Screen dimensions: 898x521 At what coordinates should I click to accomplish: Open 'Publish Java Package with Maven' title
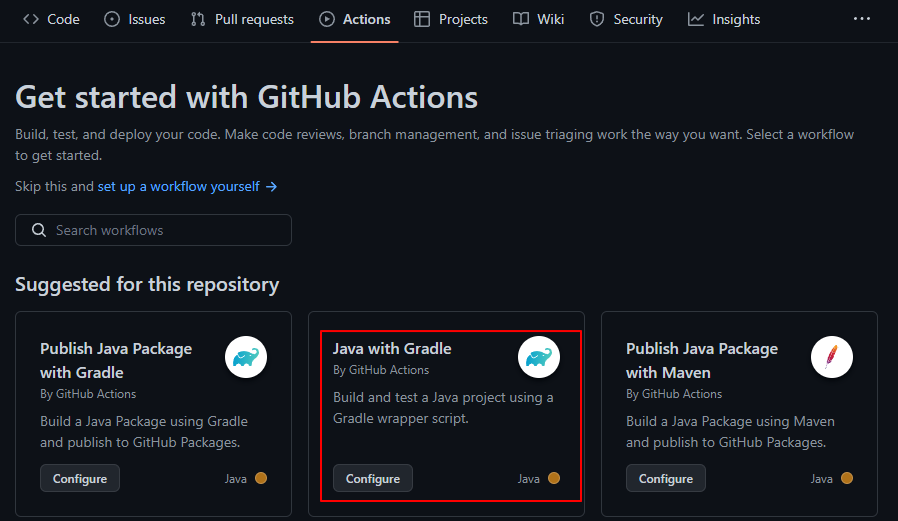702,361
